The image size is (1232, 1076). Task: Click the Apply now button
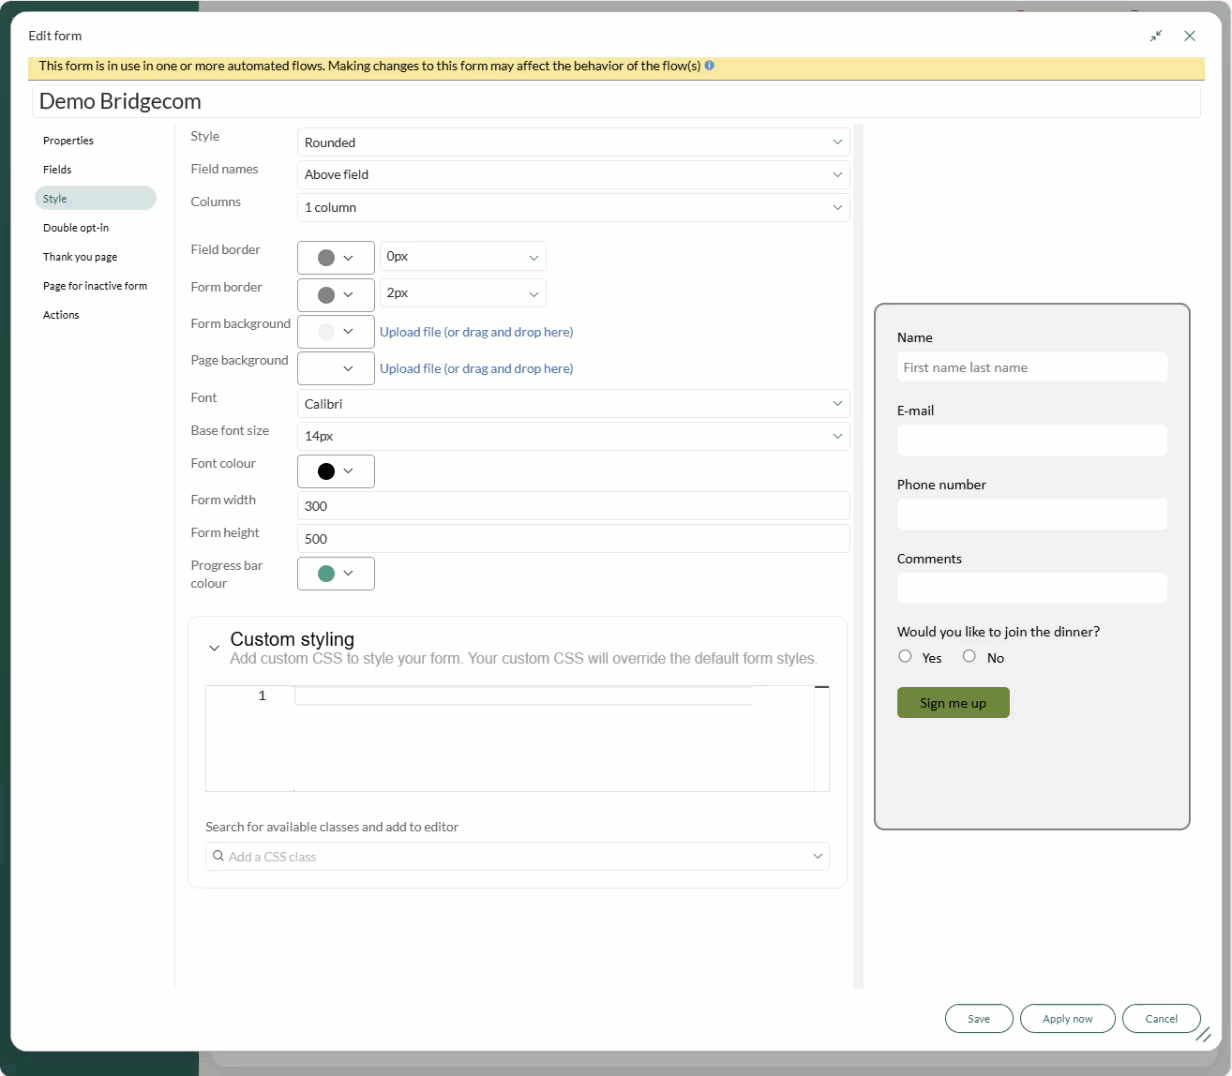pos(1067,1019)
